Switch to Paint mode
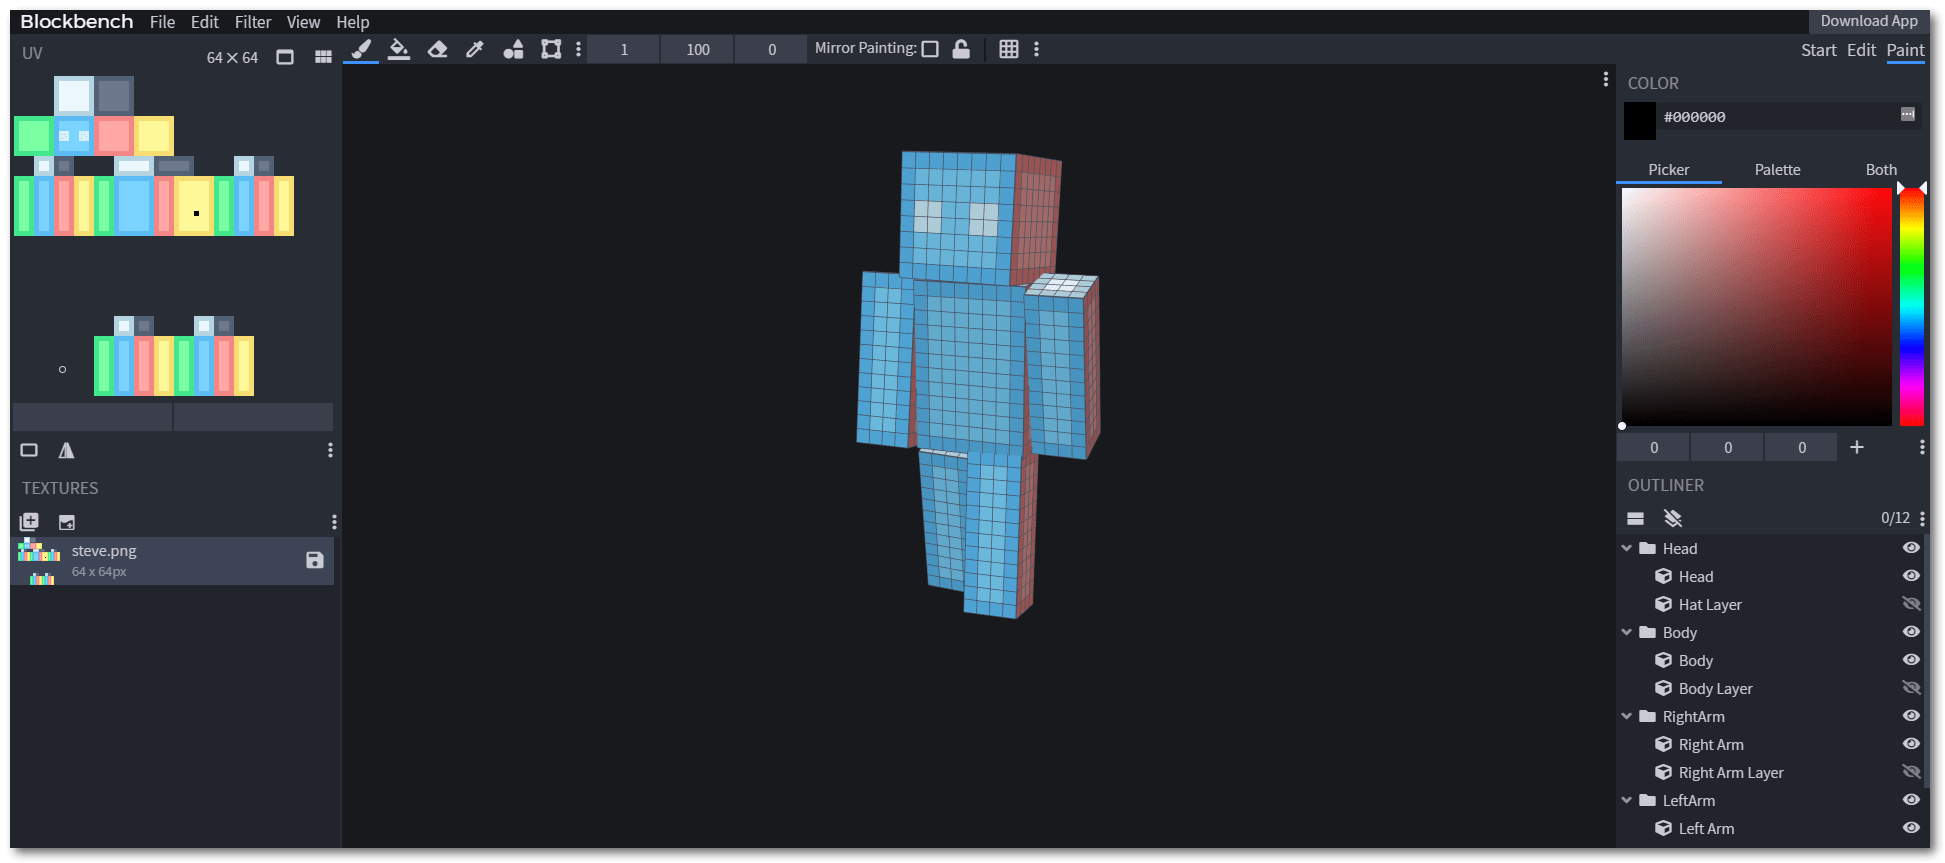This screenshot has height=863, width=1945. [x=1905, y=50]
